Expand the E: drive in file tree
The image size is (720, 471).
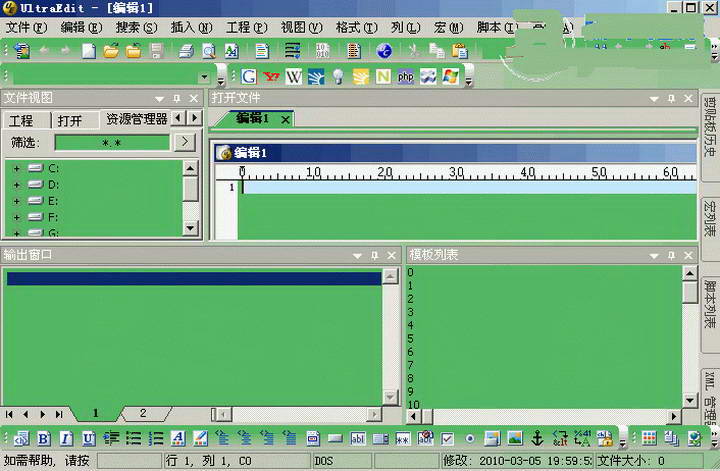[x=16, y=200]
